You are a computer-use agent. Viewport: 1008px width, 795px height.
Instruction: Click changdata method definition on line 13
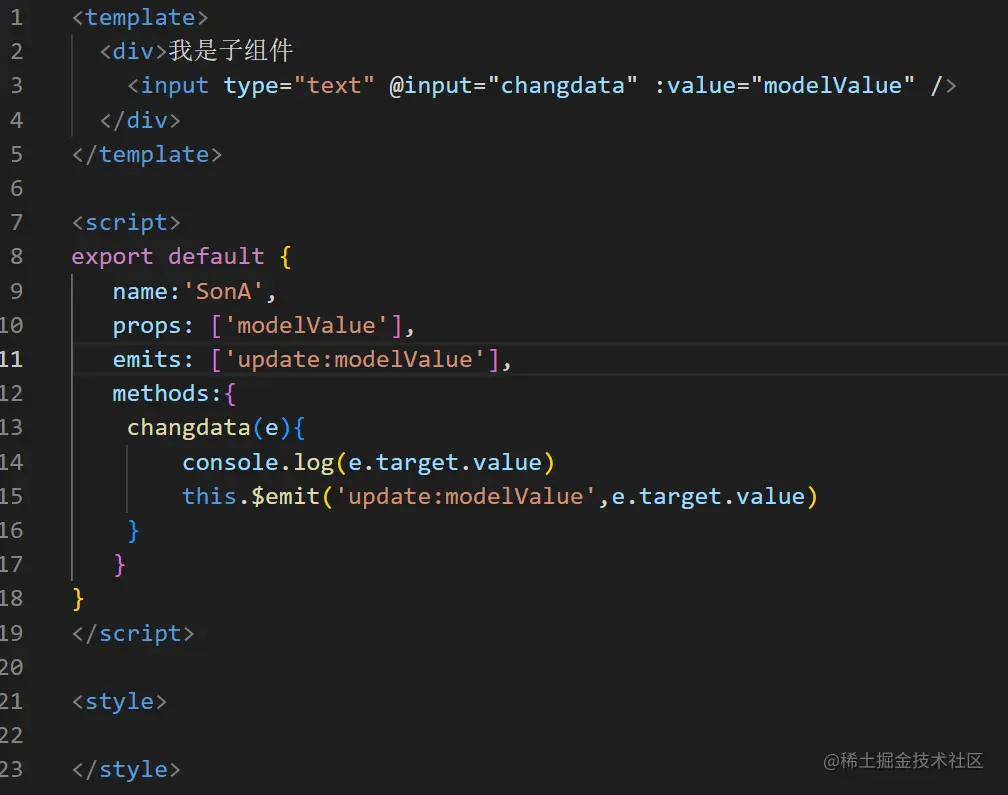(x=188, y=427)
